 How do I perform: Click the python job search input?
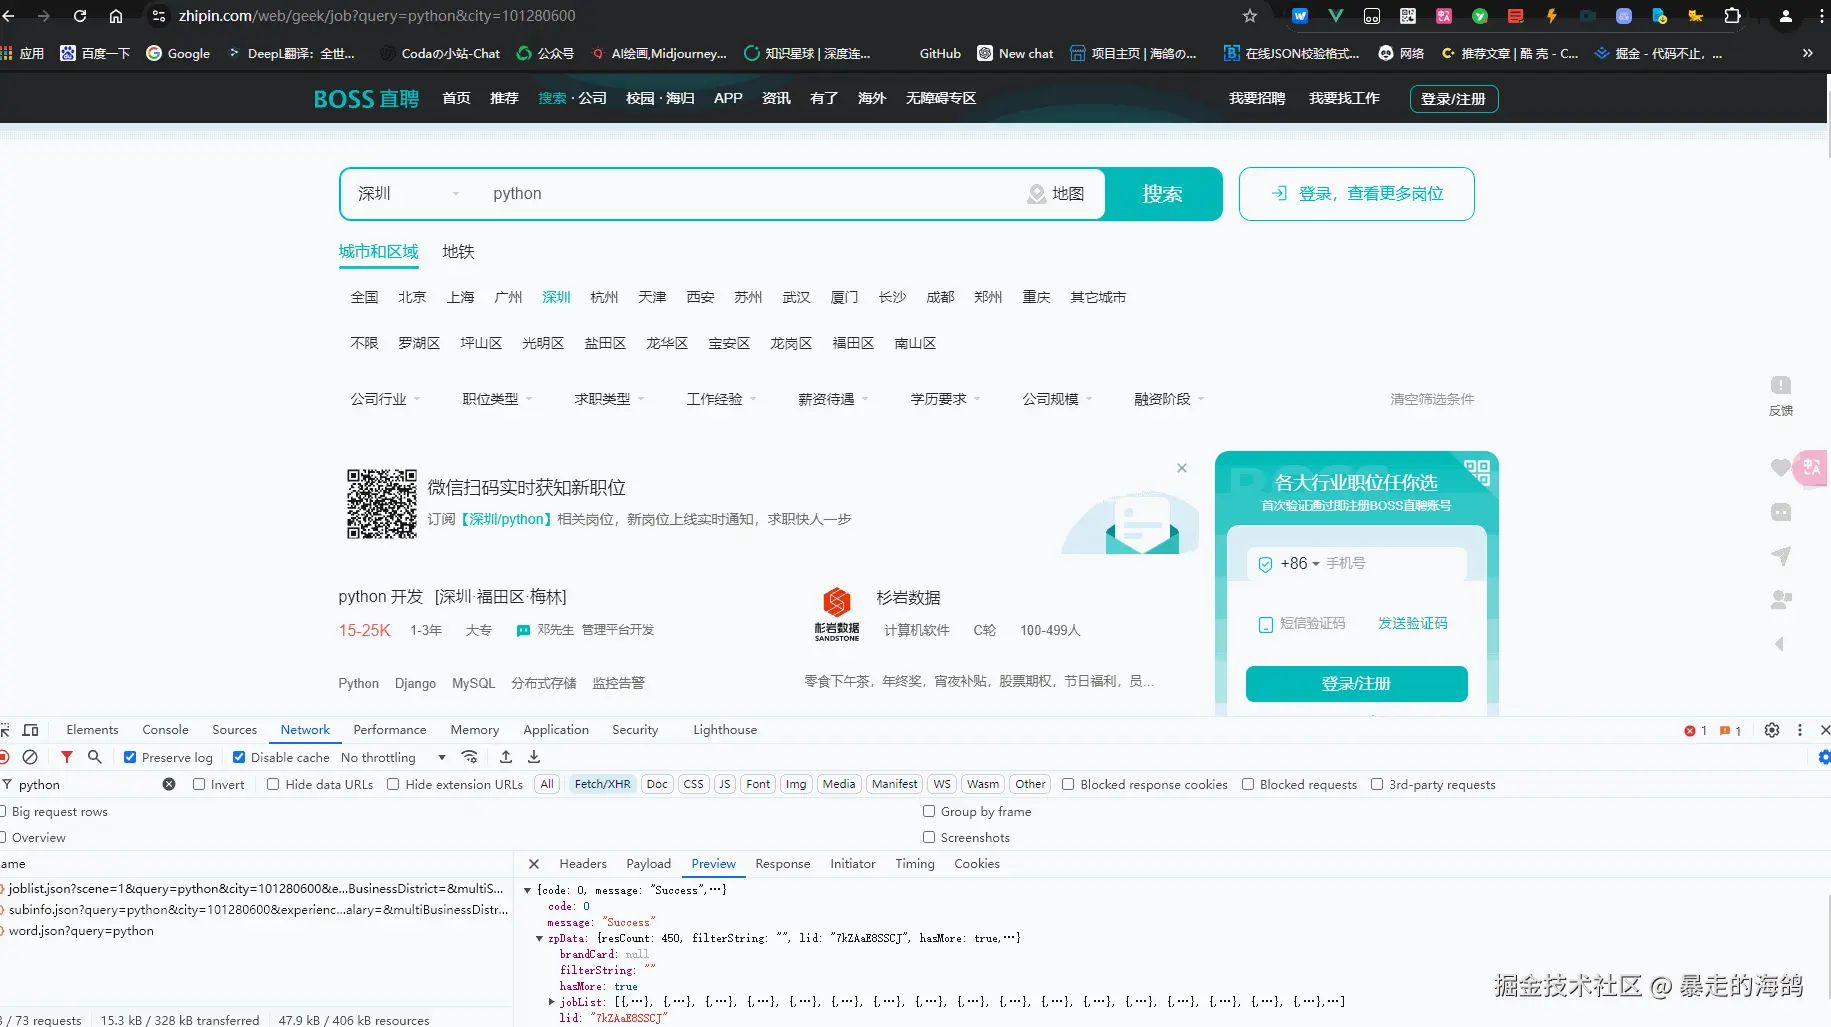(x=750, y=194)
